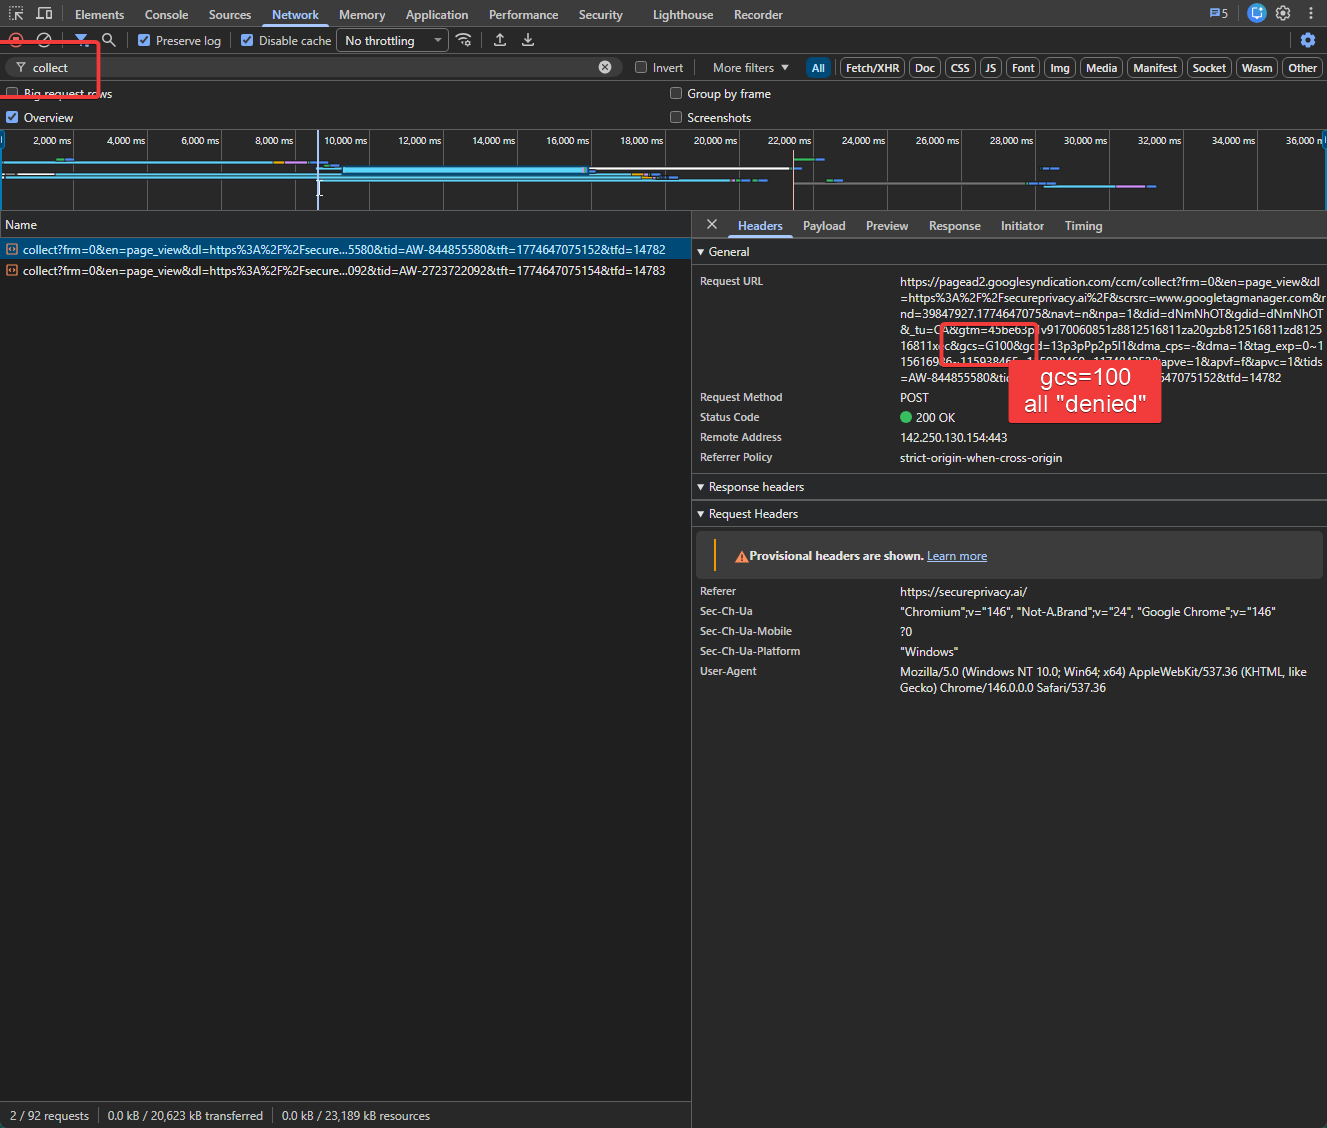
Task: Toggle the device toolbar icon
Action: click(x=44, y=14)
